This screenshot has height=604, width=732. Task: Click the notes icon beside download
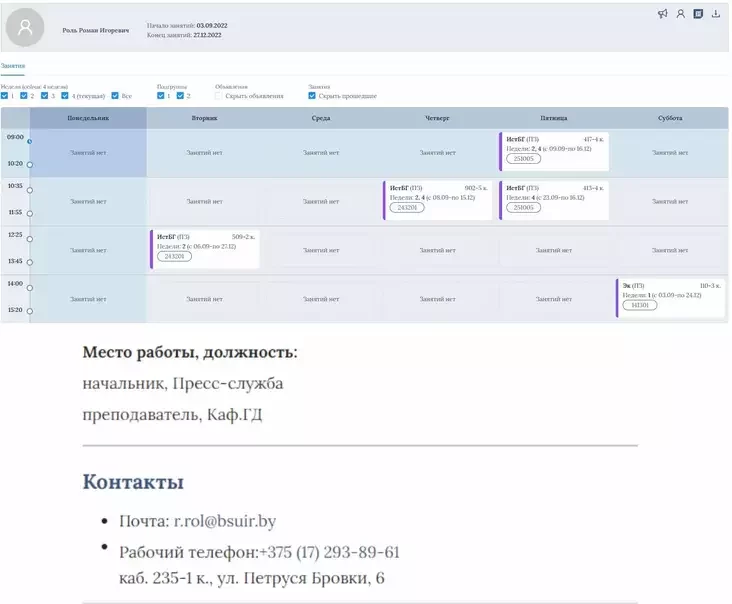tap(698, 14)
